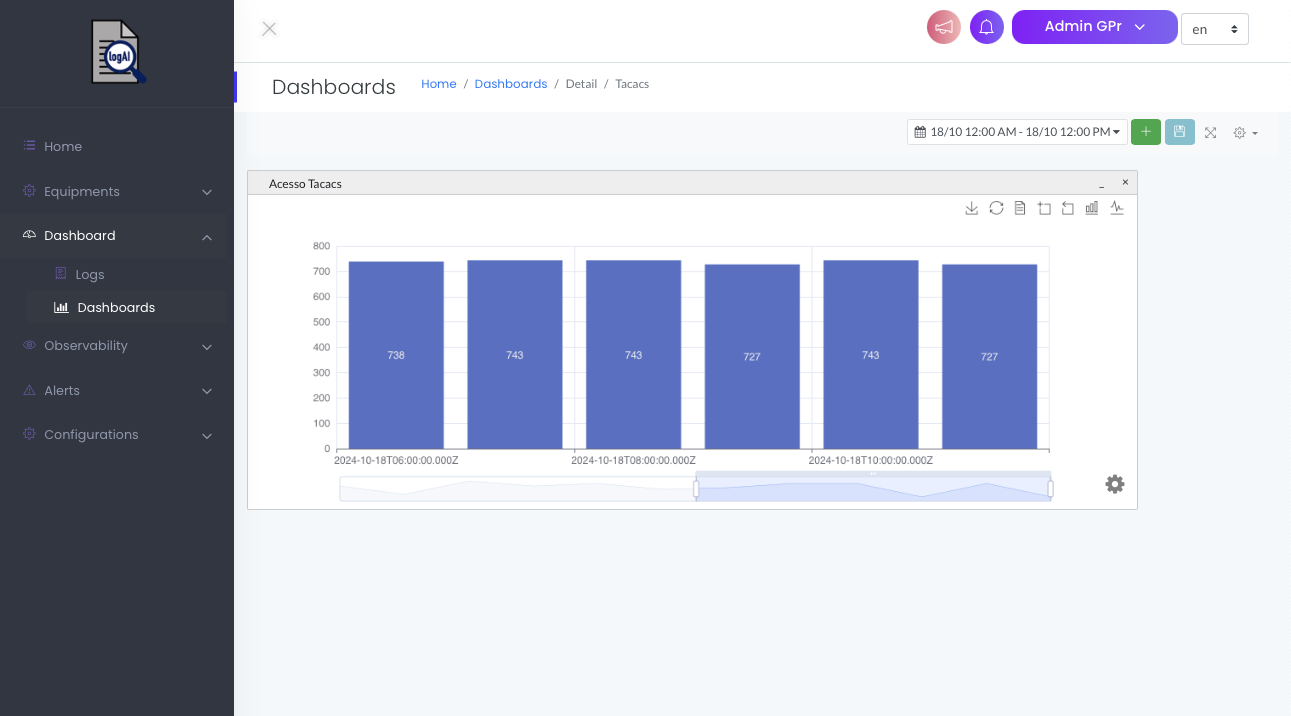Screen dimensions: 1291x716
Task: Switch chart to line chart type
Action: click(1117, 208)
